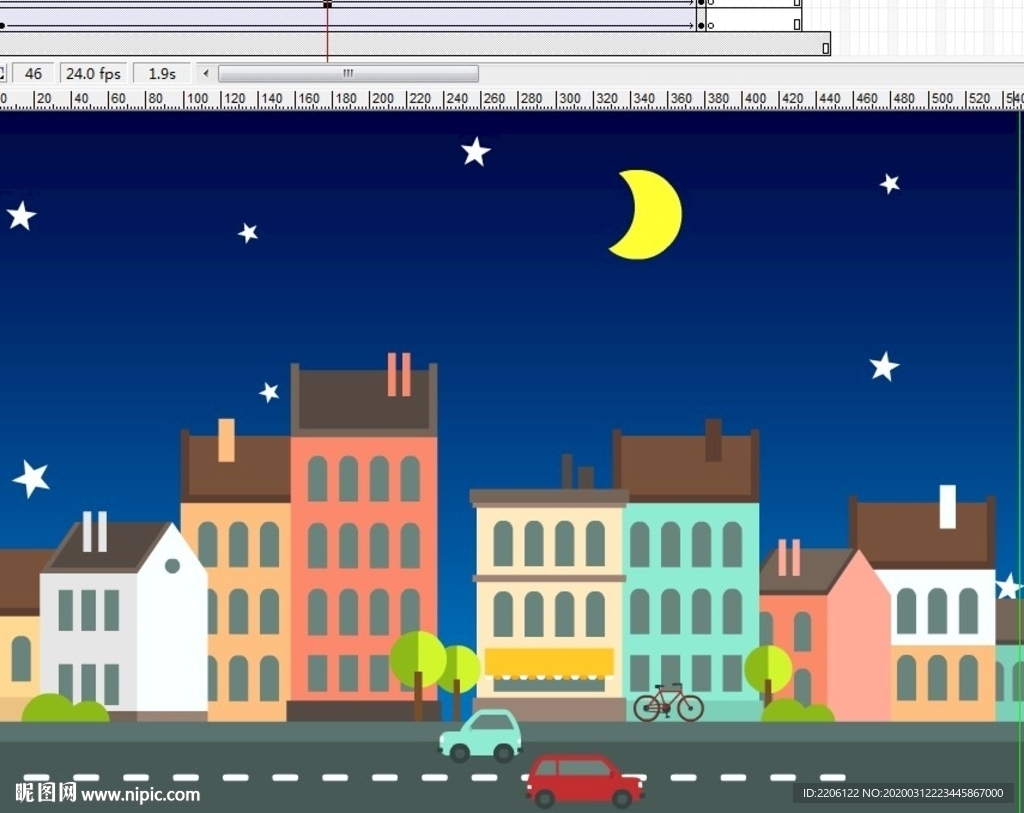This screenshot has width=1024, height=813.
Task: Select the large star at top center
Action: click(475, 152)
